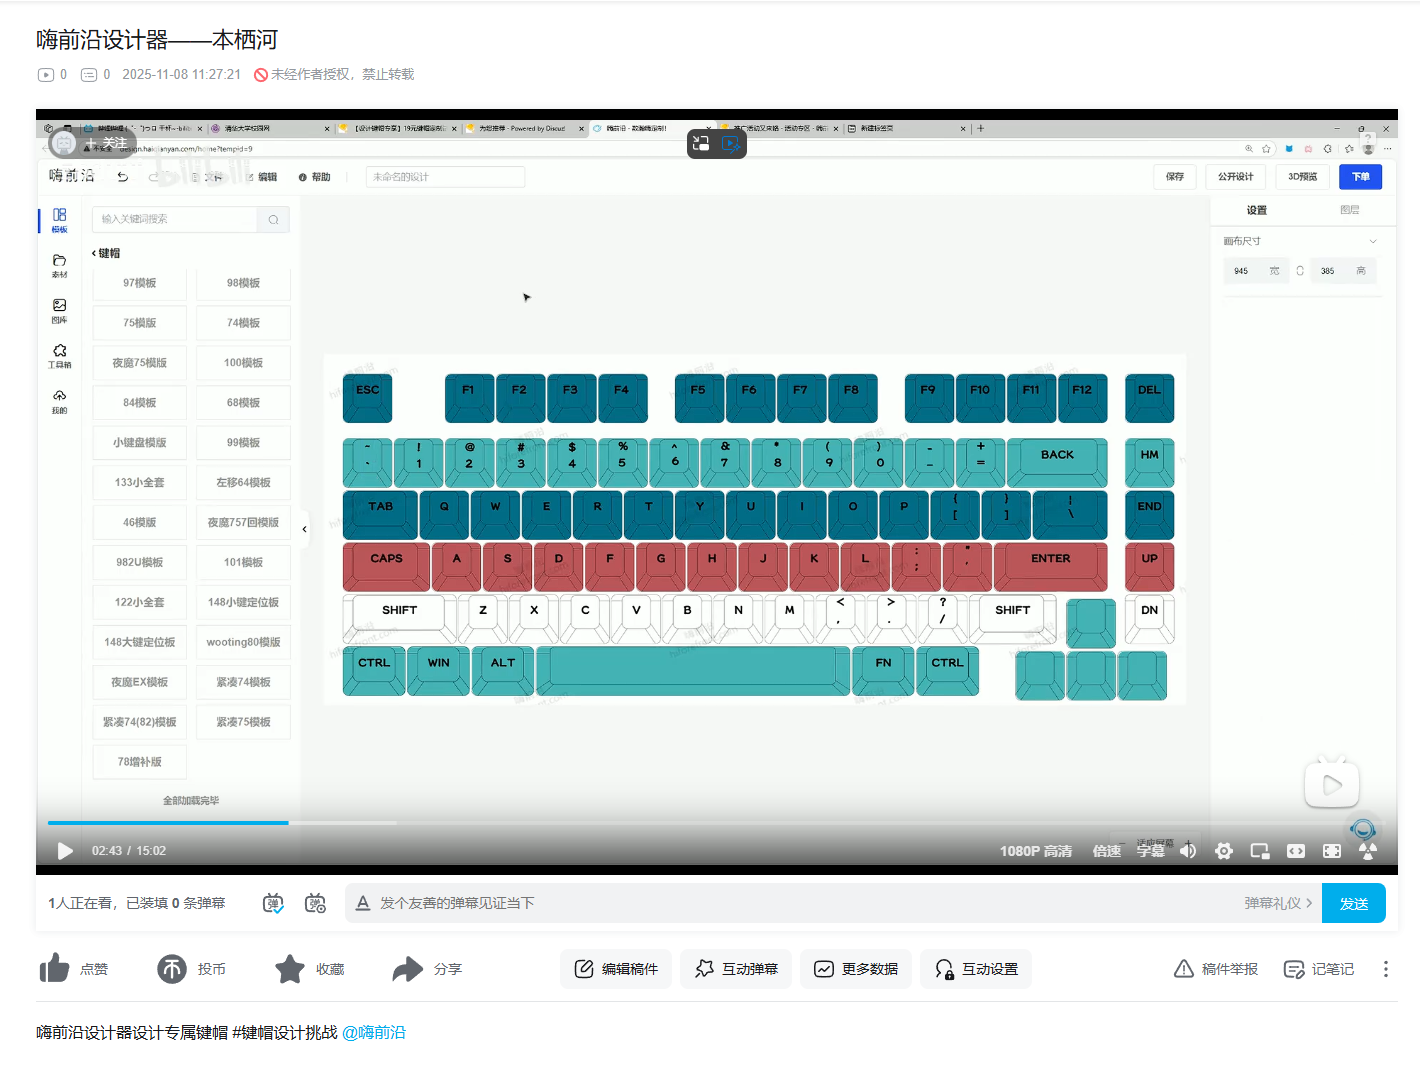The width and height of the screenshot is (1420, 1073).
Task: Open 更多数据 statistics
Action: (856, 969)
